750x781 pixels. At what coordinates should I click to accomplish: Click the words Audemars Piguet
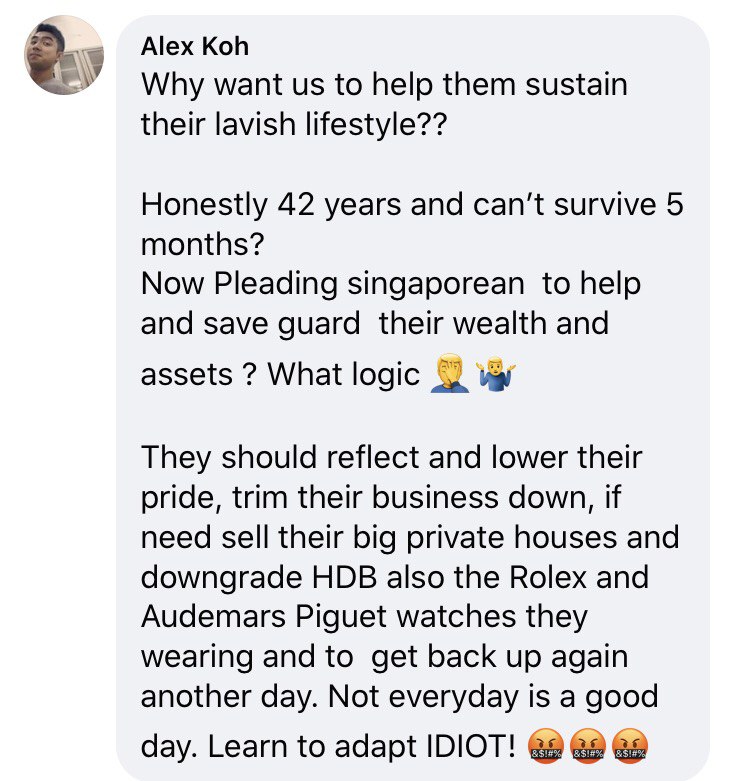coord(264,617)
